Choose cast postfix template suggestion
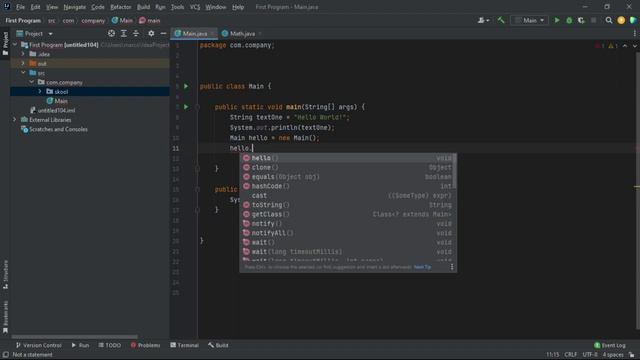Screen dimensions: 640x360 pyautogui.click(x=347, y=196)
